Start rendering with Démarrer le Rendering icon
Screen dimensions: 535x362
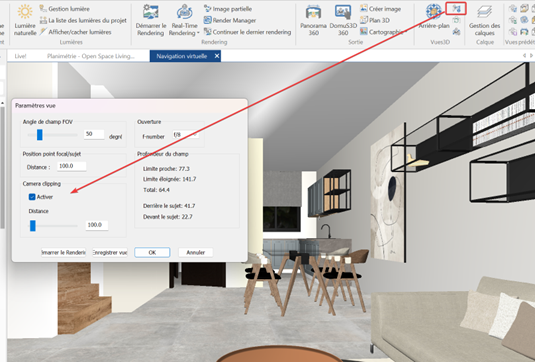(150, 12)
